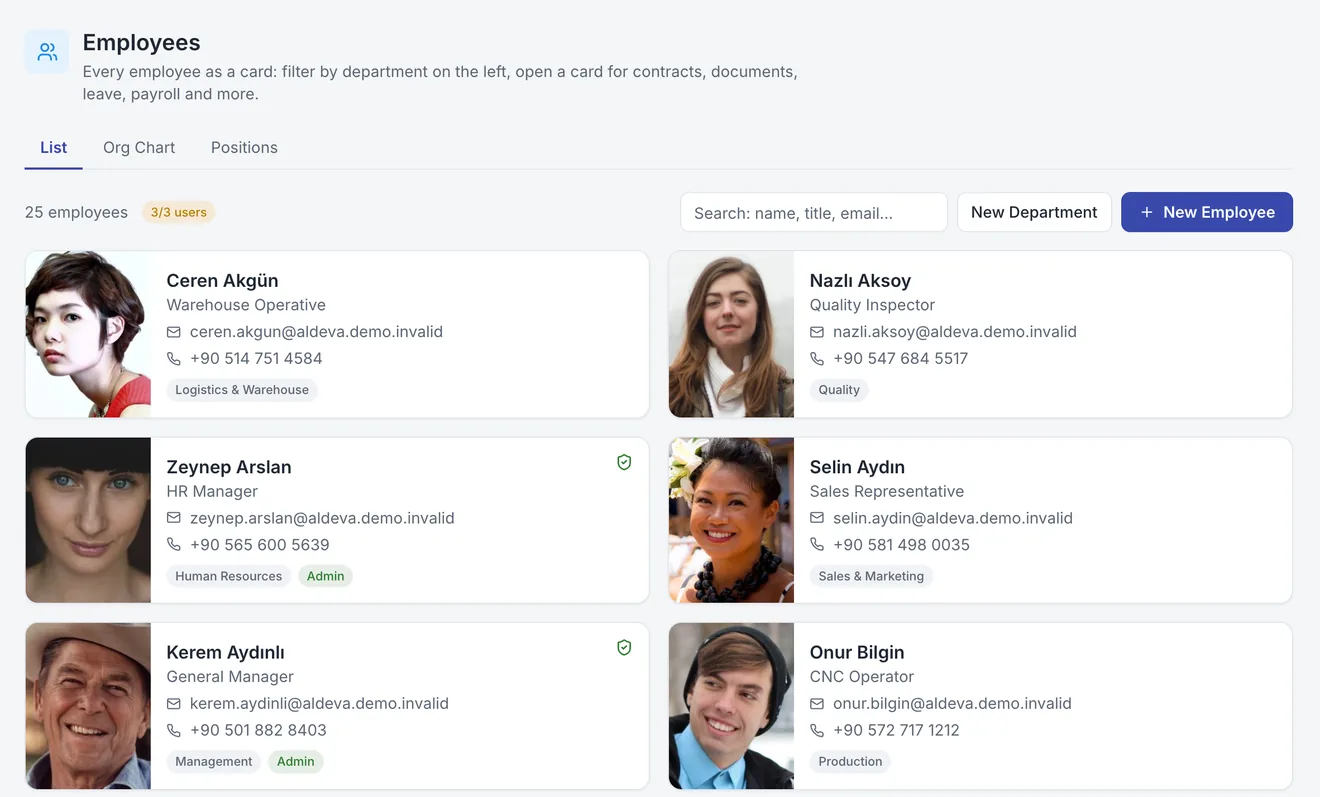
Task: Click the envelope icon beside zeynep.arslan email
Action: pyautogui.click(x=174, y=518)
